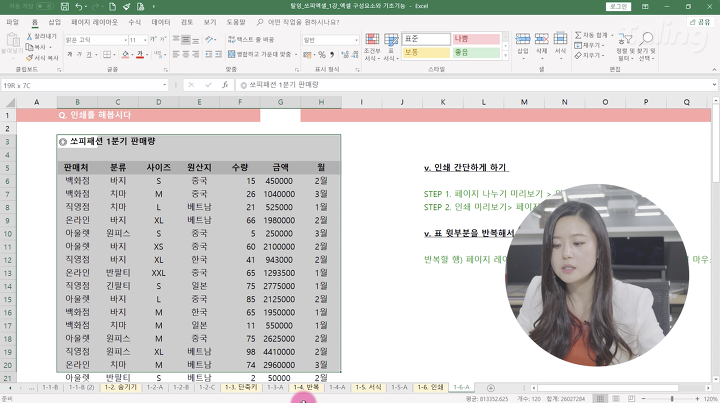Apply red font color
This screenshot has width=720, height=403.
(140, 55)
